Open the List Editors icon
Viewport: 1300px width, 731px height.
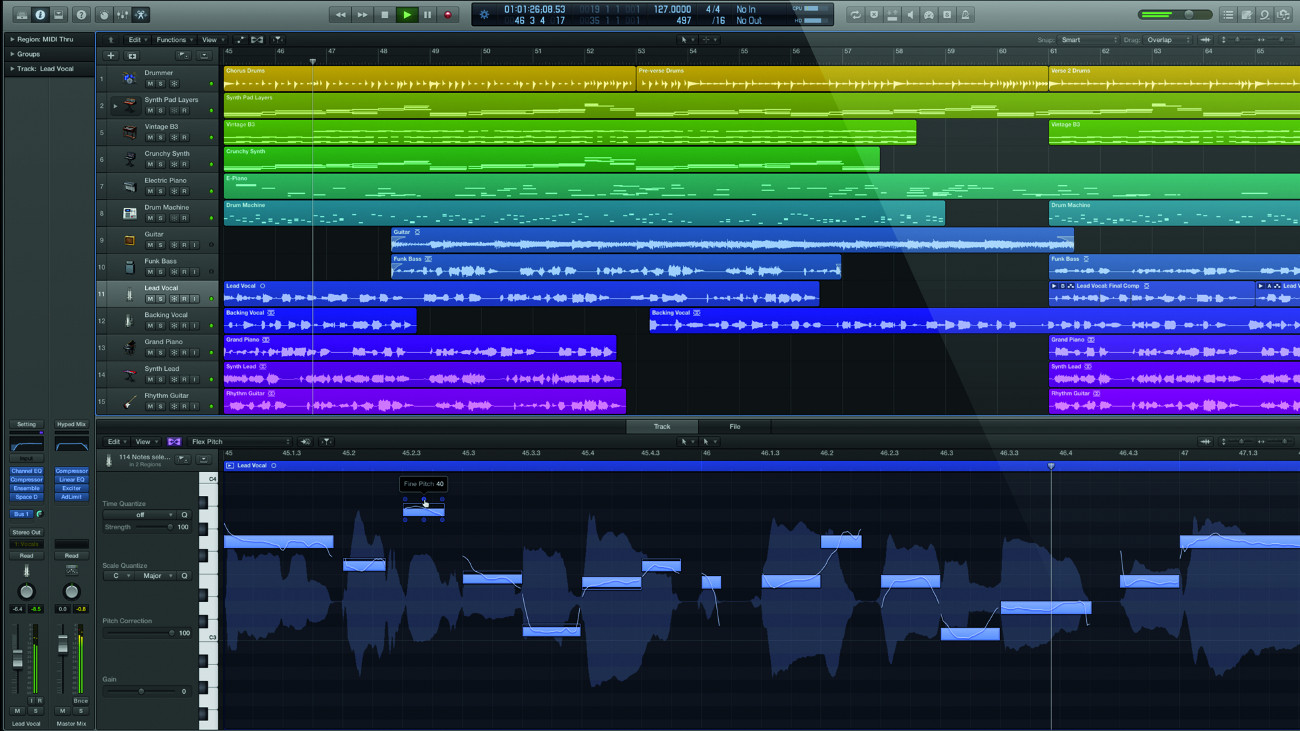click(1228, 14)
